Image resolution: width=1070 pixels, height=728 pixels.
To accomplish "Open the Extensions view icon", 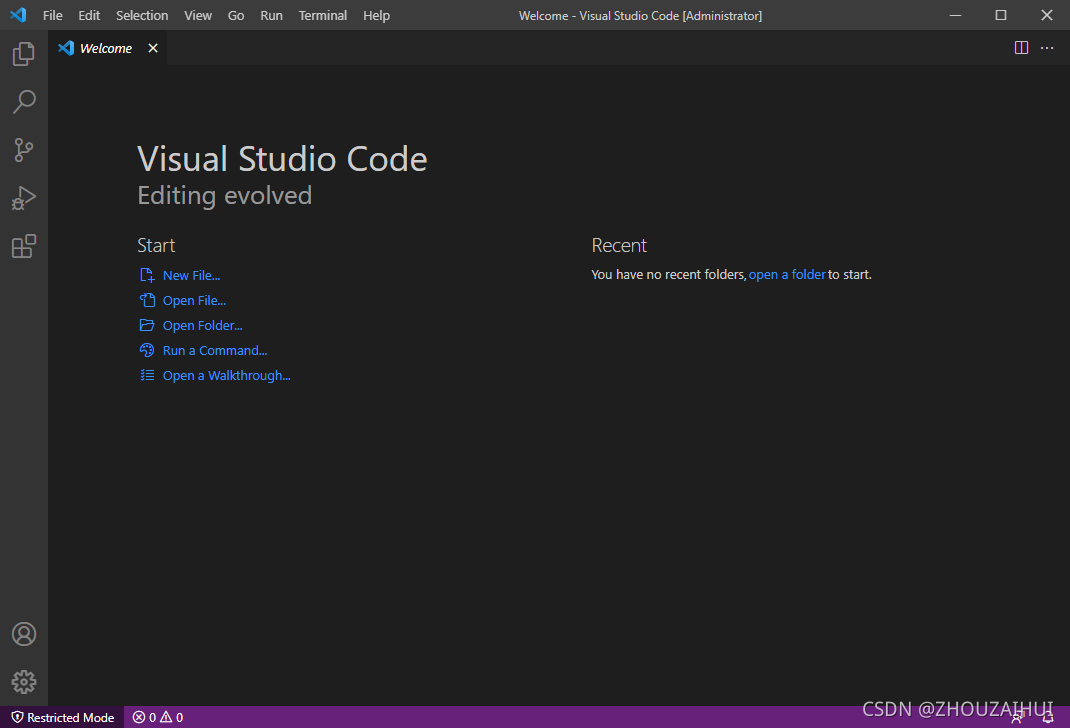I will (x=24, y=246).
